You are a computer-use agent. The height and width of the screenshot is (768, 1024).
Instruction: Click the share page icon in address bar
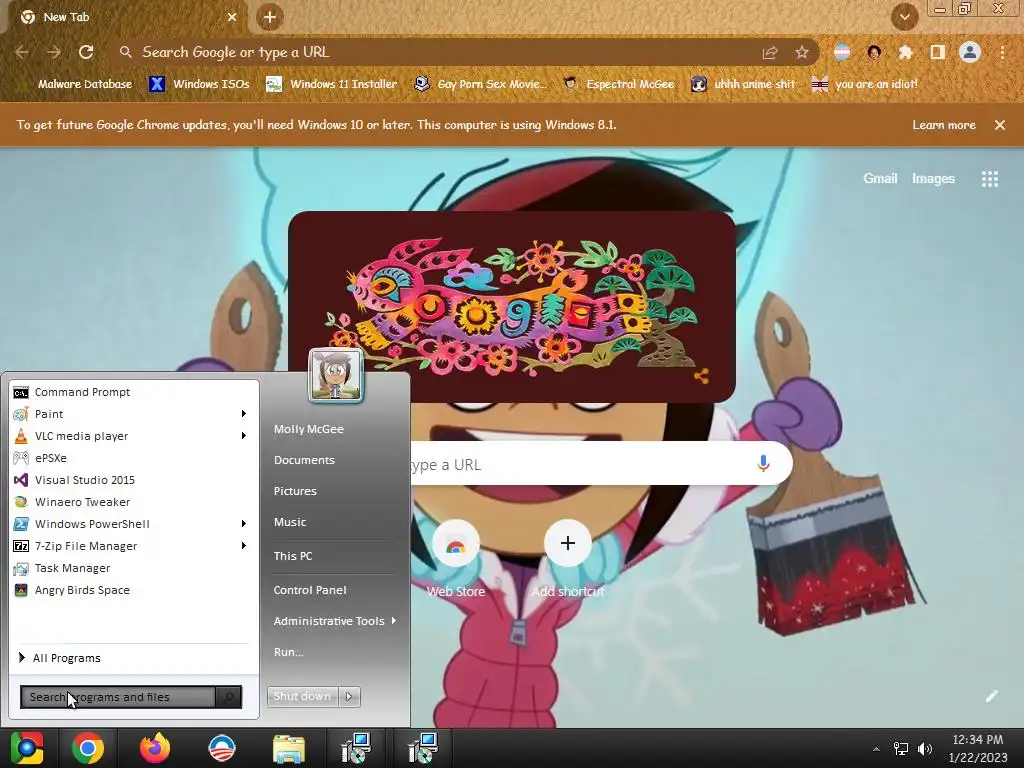click(770, 52)
